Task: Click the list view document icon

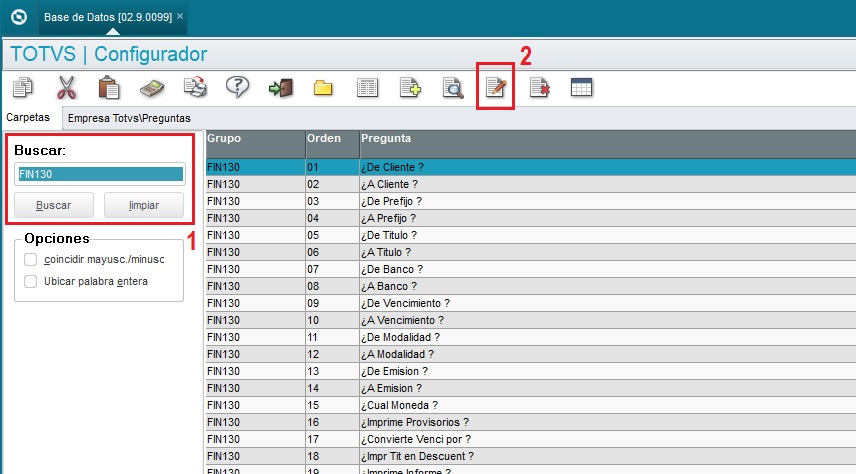Action: (x=367, y=88)
